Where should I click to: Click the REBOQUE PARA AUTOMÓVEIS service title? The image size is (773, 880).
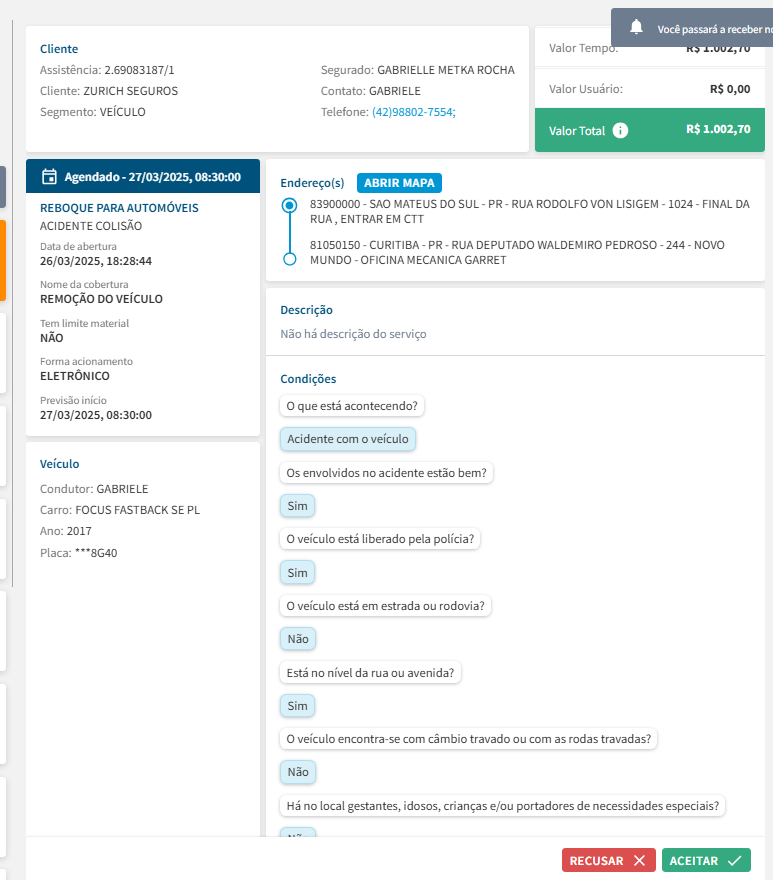119,208
